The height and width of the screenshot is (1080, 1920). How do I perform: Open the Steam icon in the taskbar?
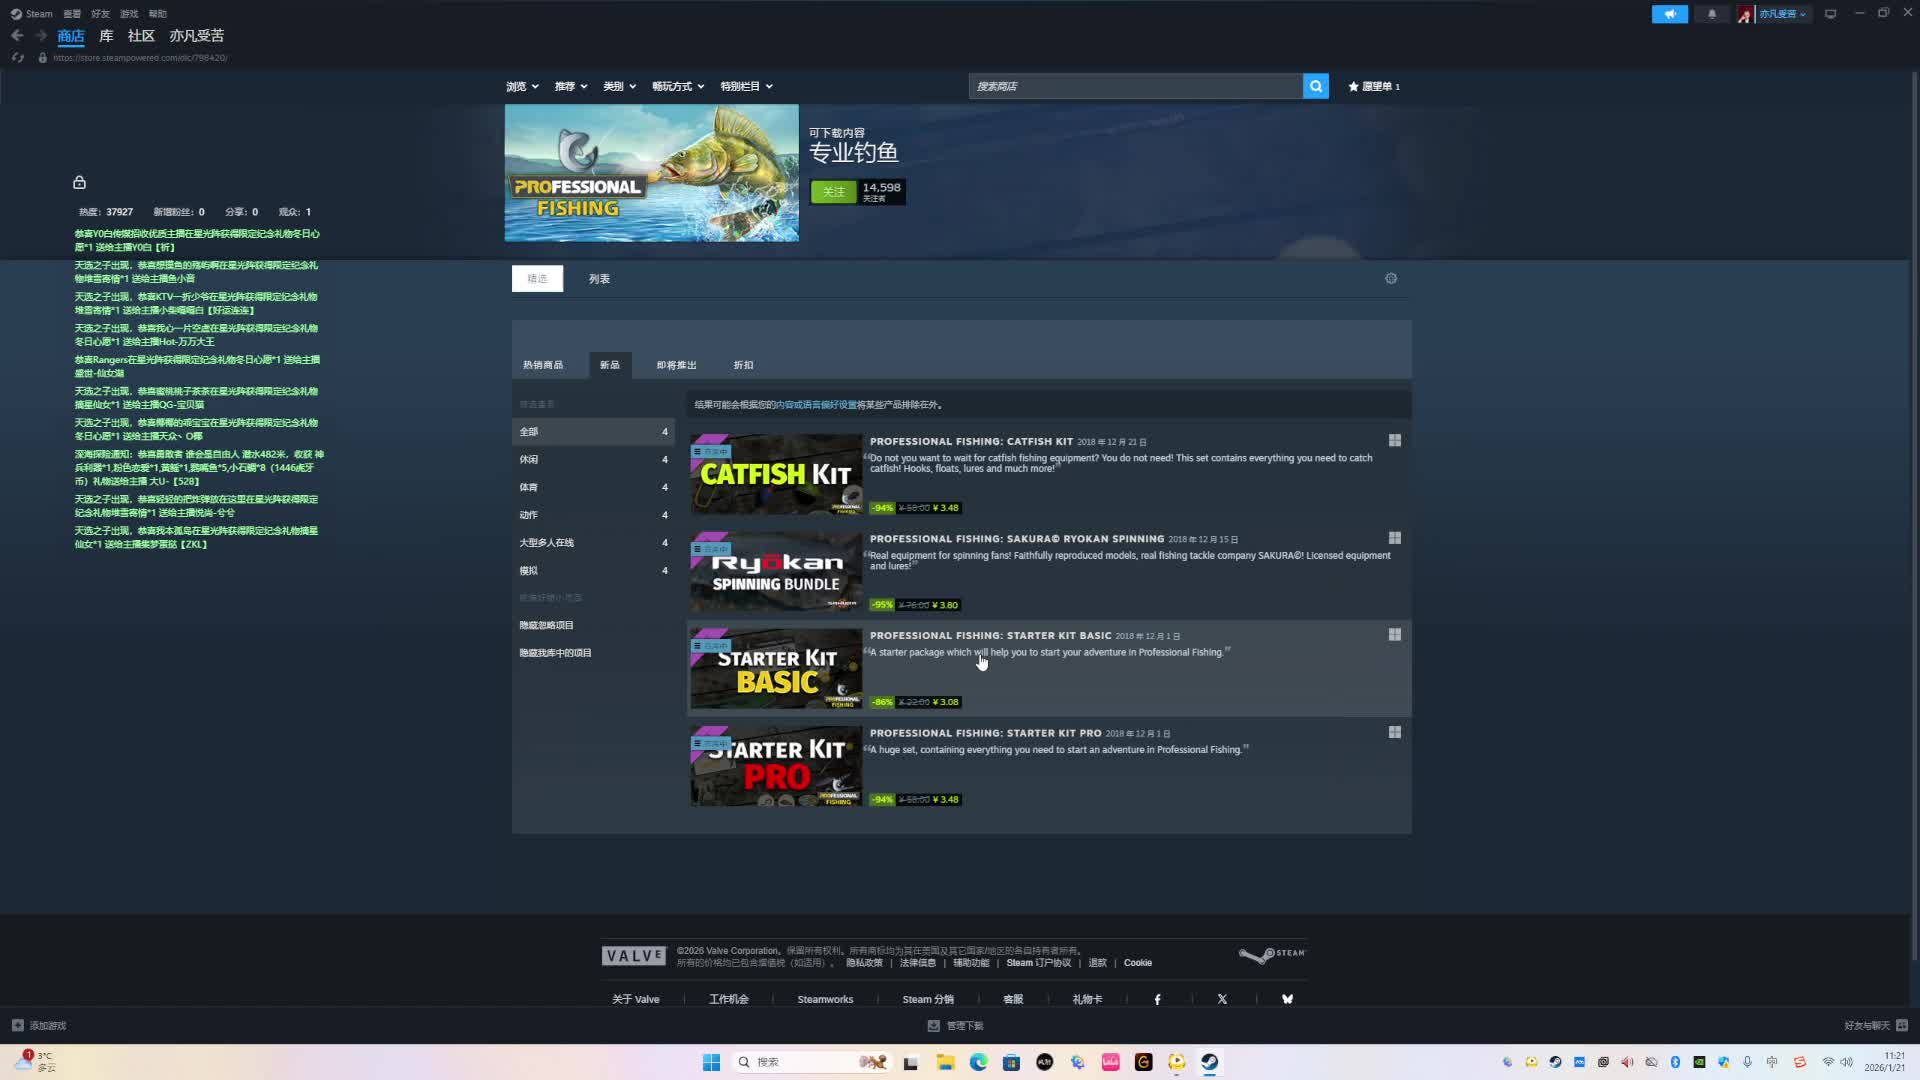point(1209,1062)
